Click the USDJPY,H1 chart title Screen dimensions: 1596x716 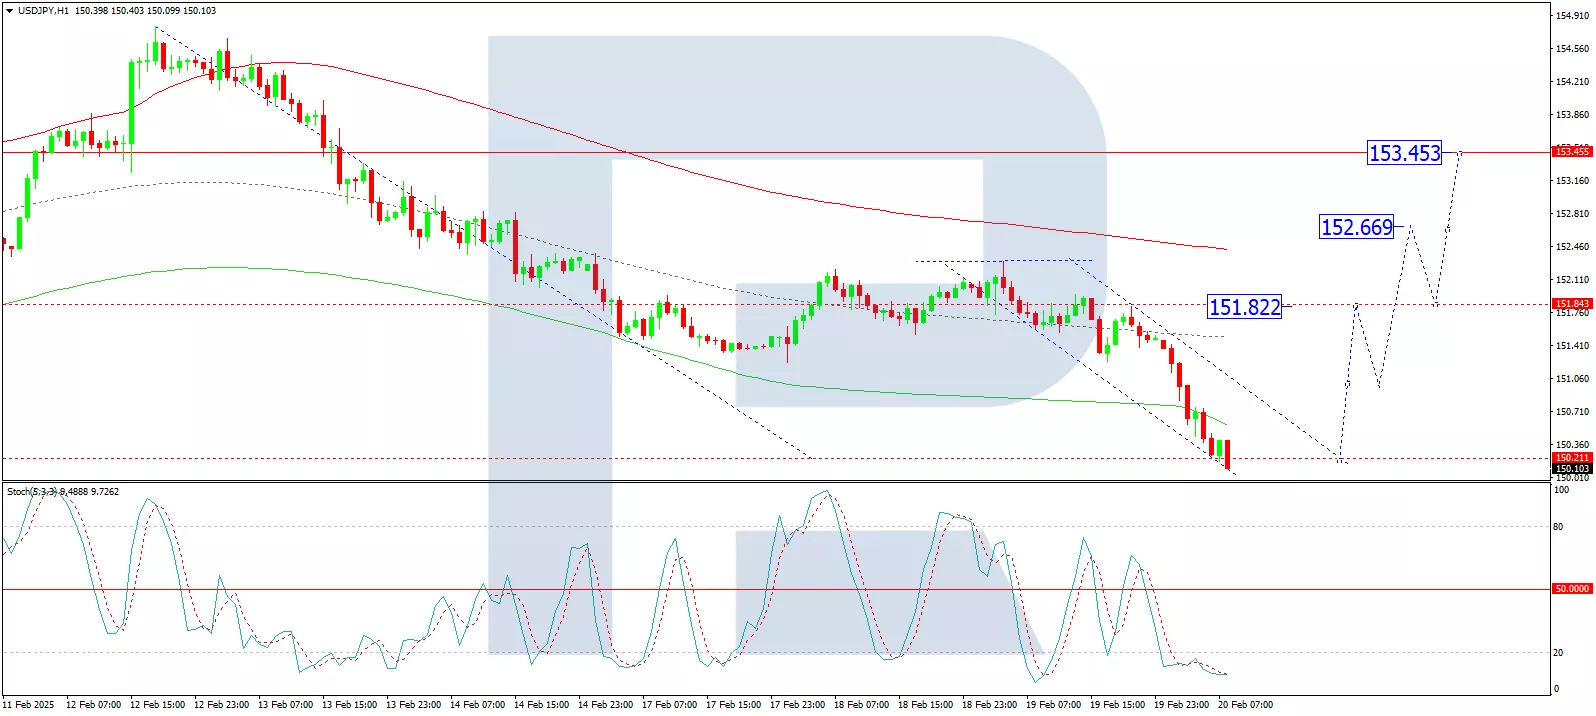pos(43,10)
